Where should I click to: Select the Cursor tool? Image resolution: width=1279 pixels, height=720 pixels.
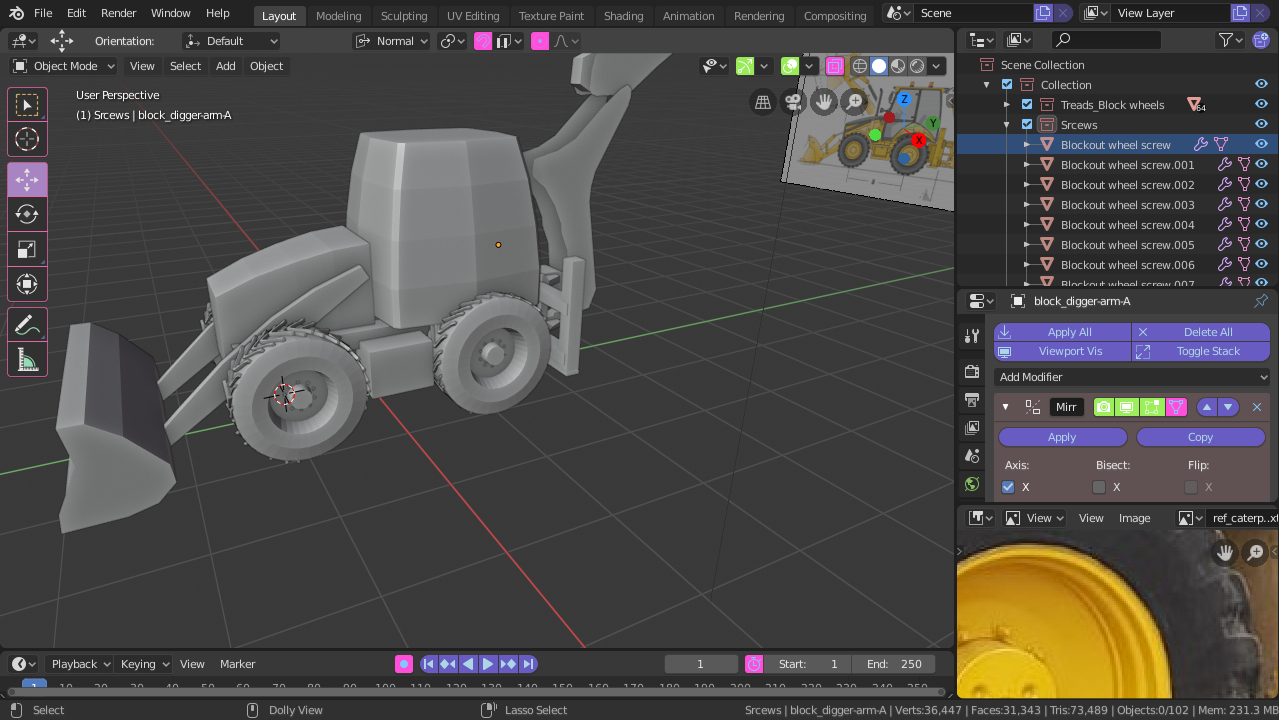[x=27, y=139]
